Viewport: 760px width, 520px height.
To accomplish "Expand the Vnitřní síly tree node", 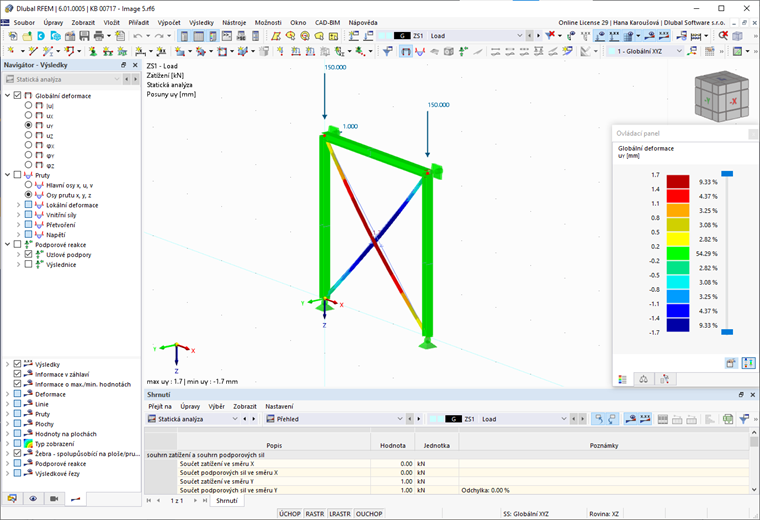I will (x=18, y=215).
